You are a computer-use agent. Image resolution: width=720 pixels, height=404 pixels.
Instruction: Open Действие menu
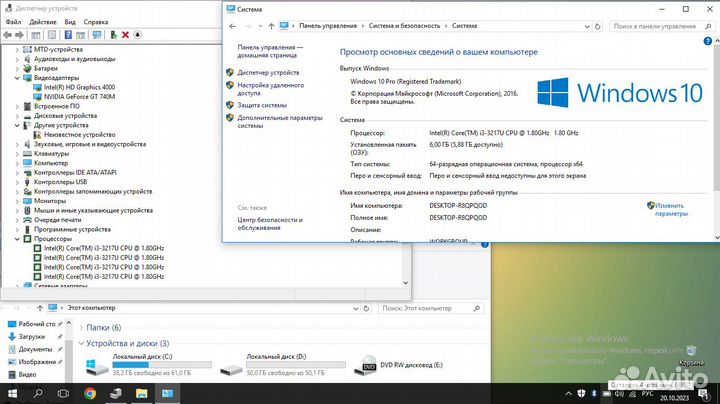[43, 22]
